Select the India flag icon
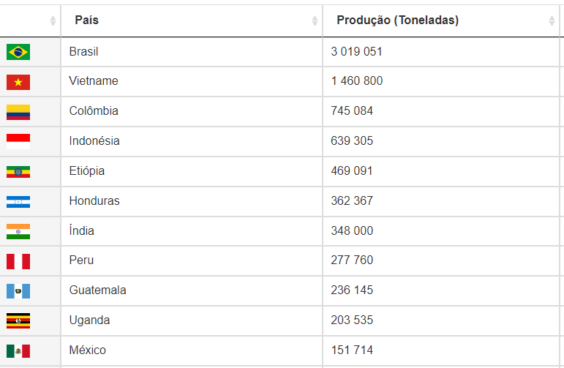564x368 pixels. [x=18, y=232]
